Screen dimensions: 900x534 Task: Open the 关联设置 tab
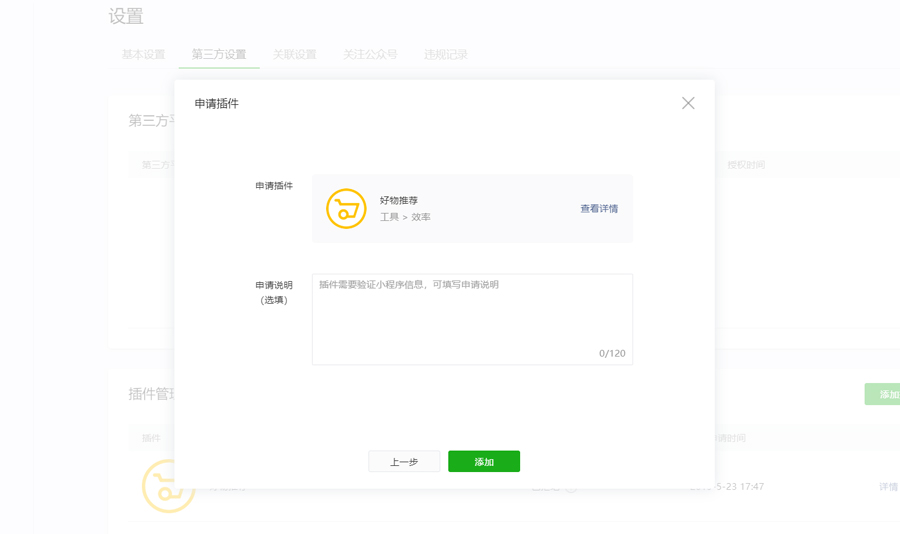coord(294,55)
